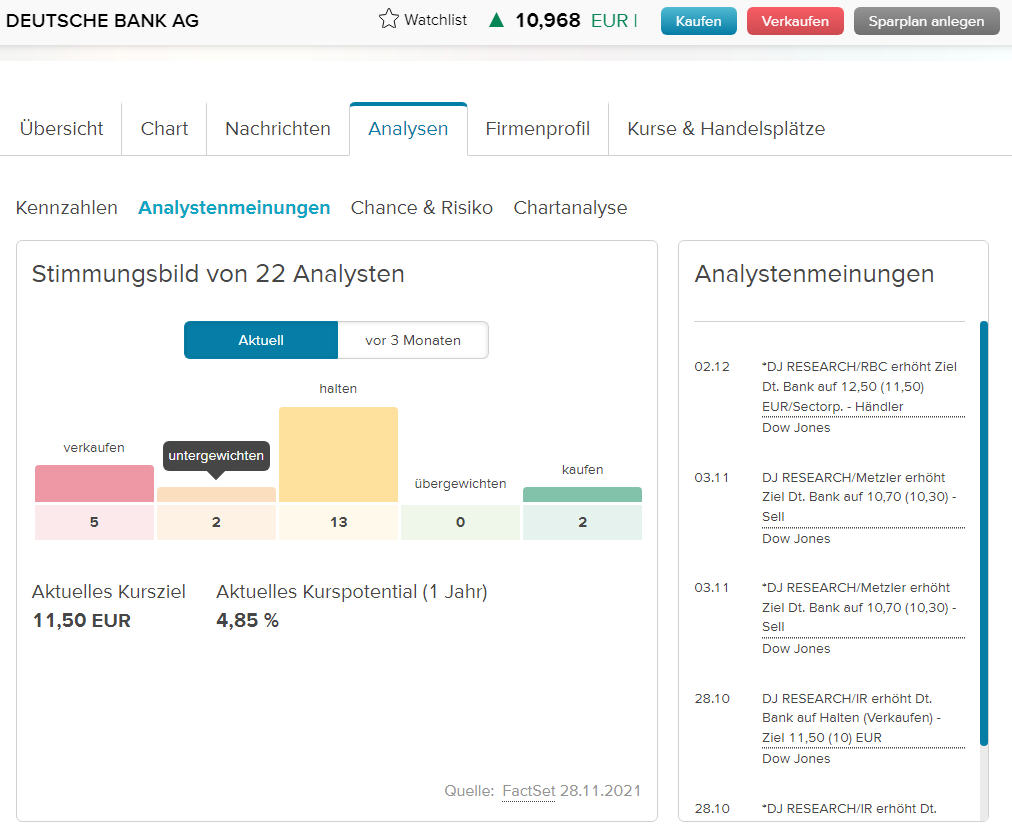Click the Kaufen button
Viewport: 1012px width, 834px height.
pyautogui.click(x=698, y=21)
